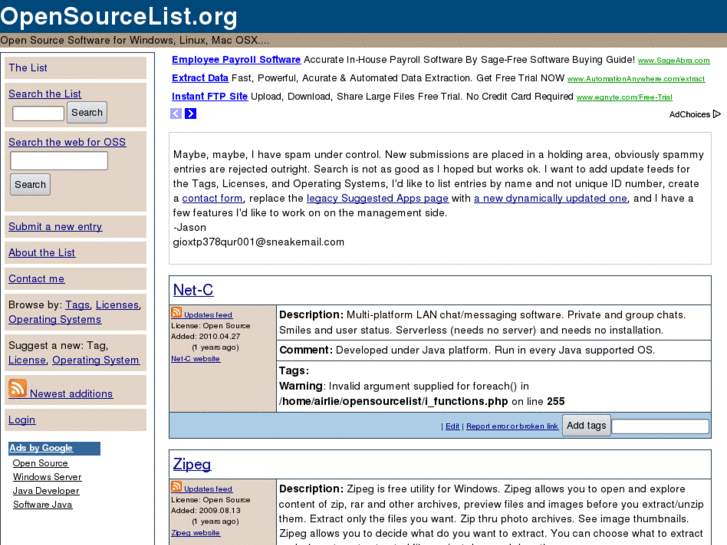
Task: Report error or broken link for Net-C
Action: click(x=512, y=426)
